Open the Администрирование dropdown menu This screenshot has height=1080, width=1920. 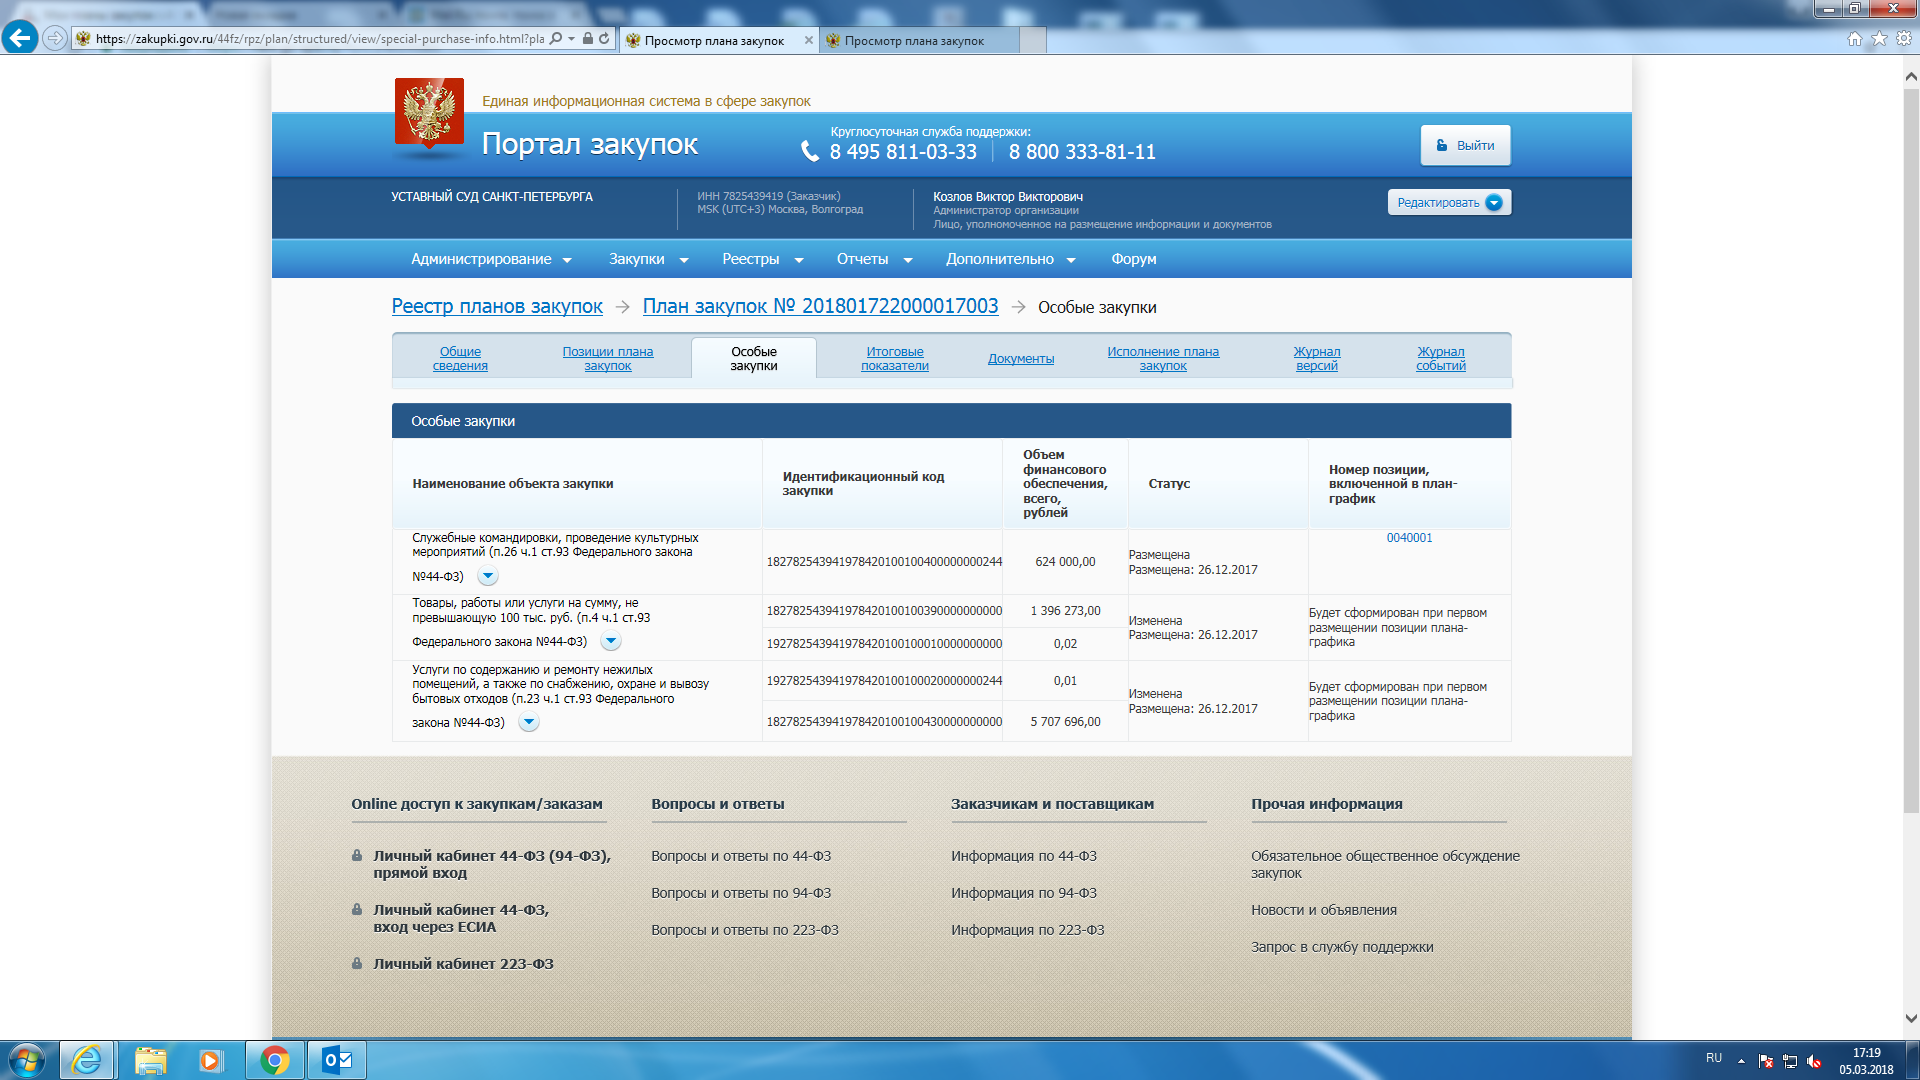pos(491,259)
